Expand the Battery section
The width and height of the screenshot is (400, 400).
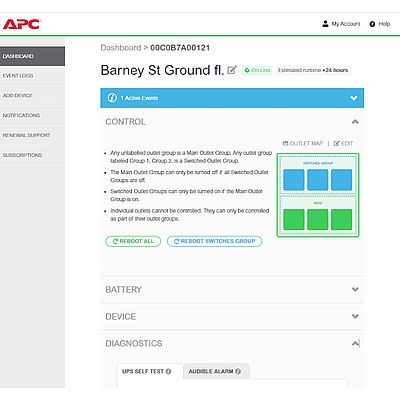pos(355,289)
